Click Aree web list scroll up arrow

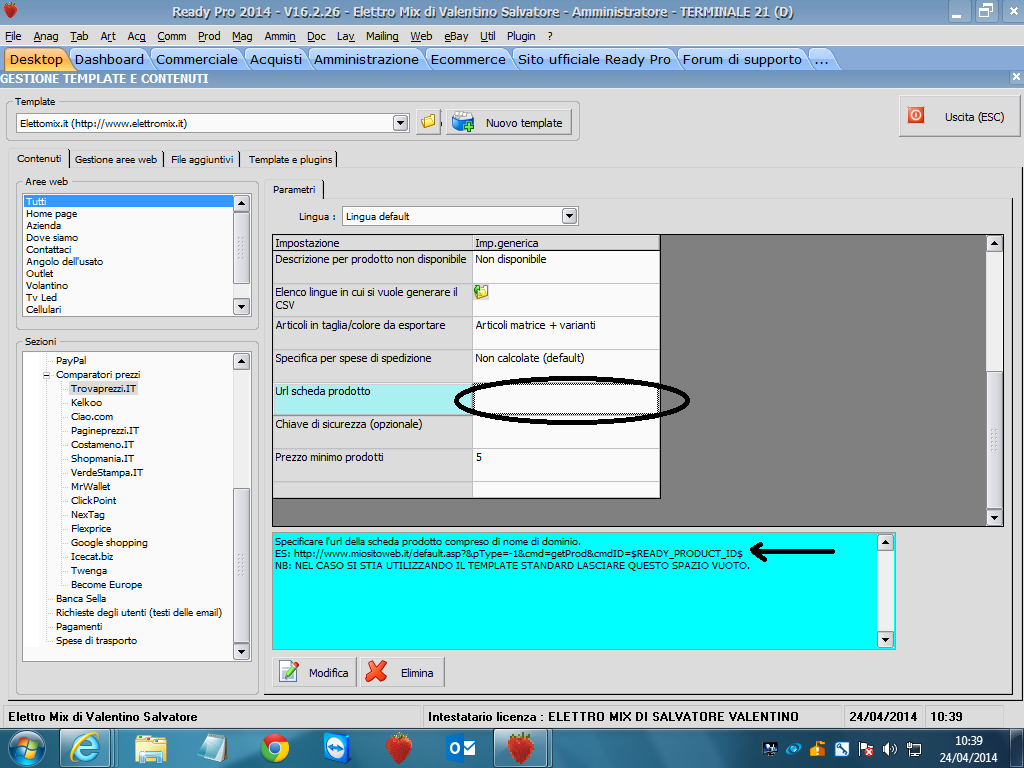pos(242,203)
